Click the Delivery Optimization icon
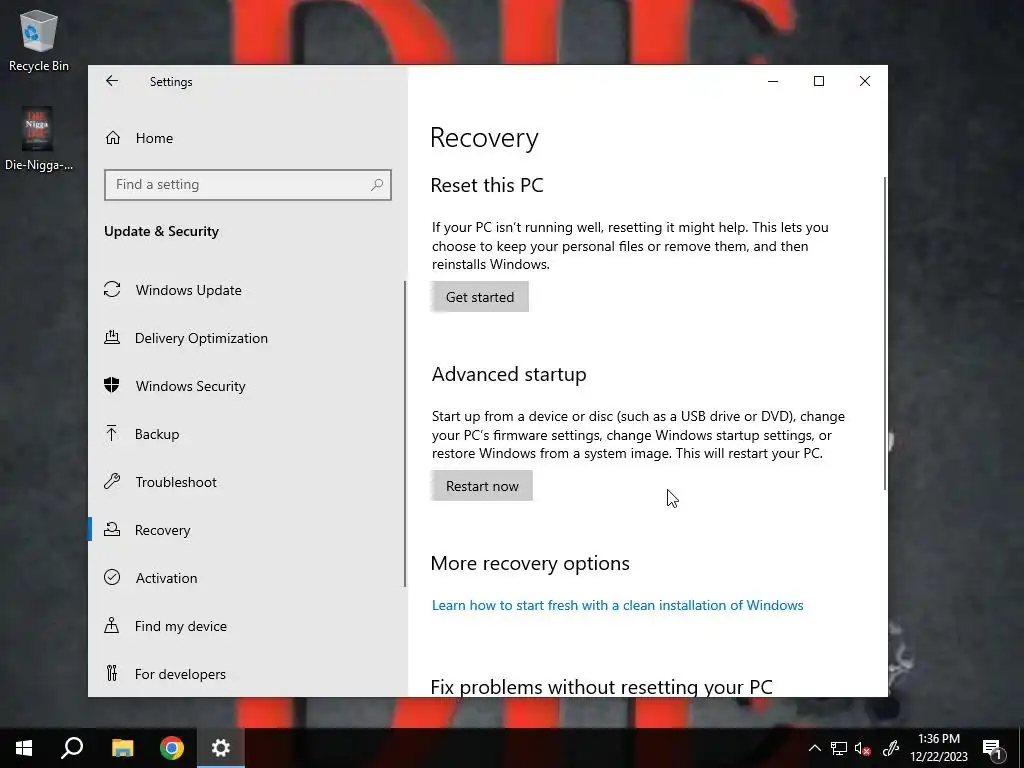This screenshot has height=768, width=1024. click(x=112, y=338)
